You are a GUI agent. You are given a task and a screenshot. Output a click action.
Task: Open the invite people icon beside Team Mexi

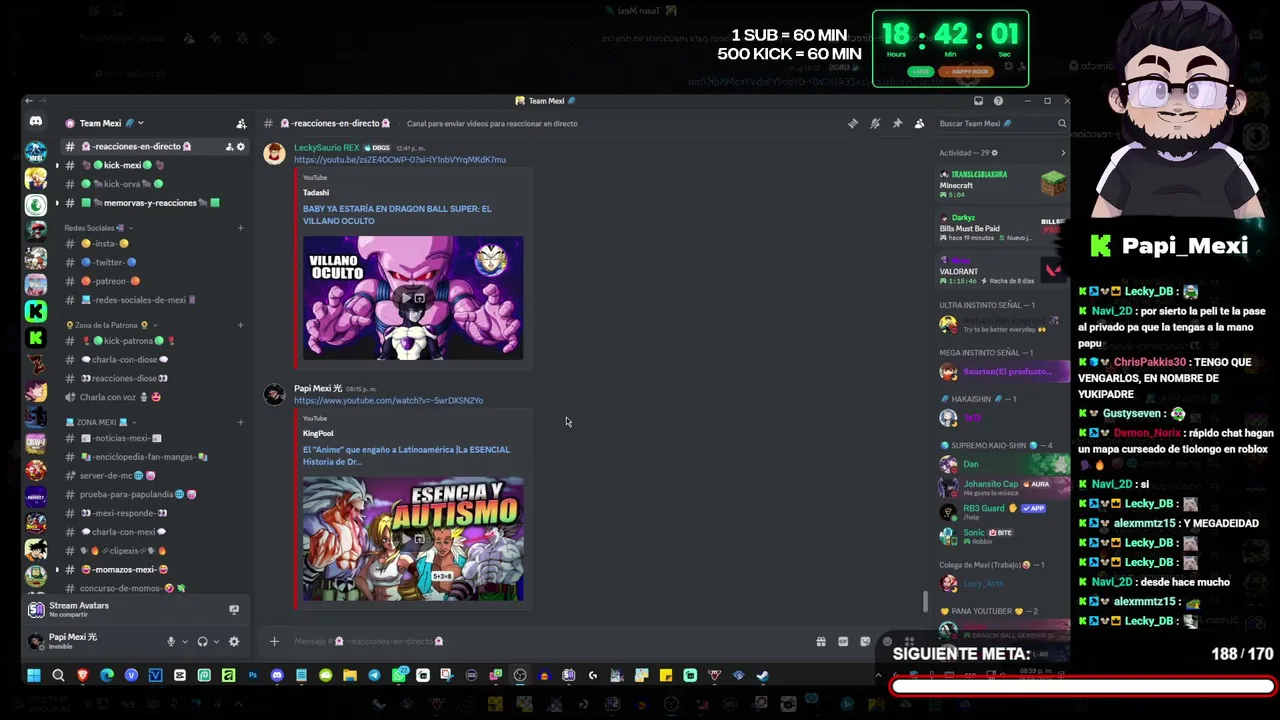(241, 124)
